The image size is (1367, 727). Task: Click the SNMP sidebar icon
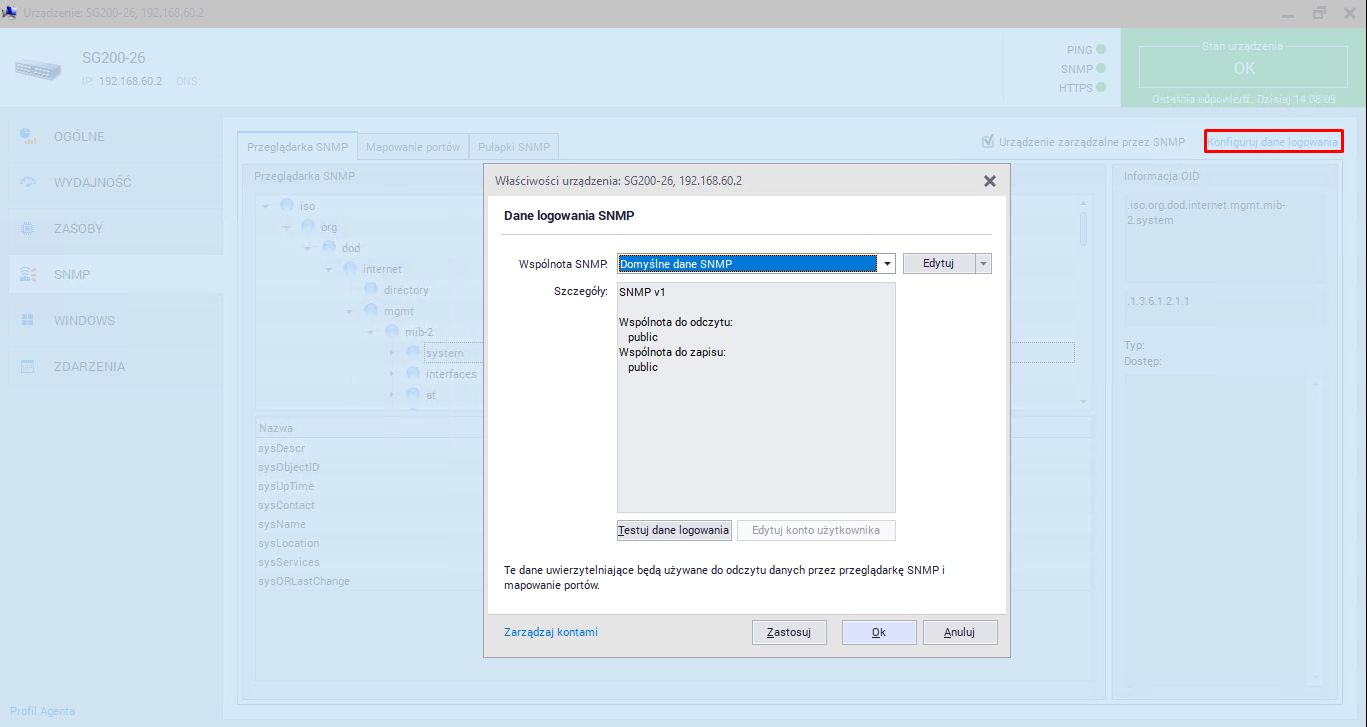28,274
